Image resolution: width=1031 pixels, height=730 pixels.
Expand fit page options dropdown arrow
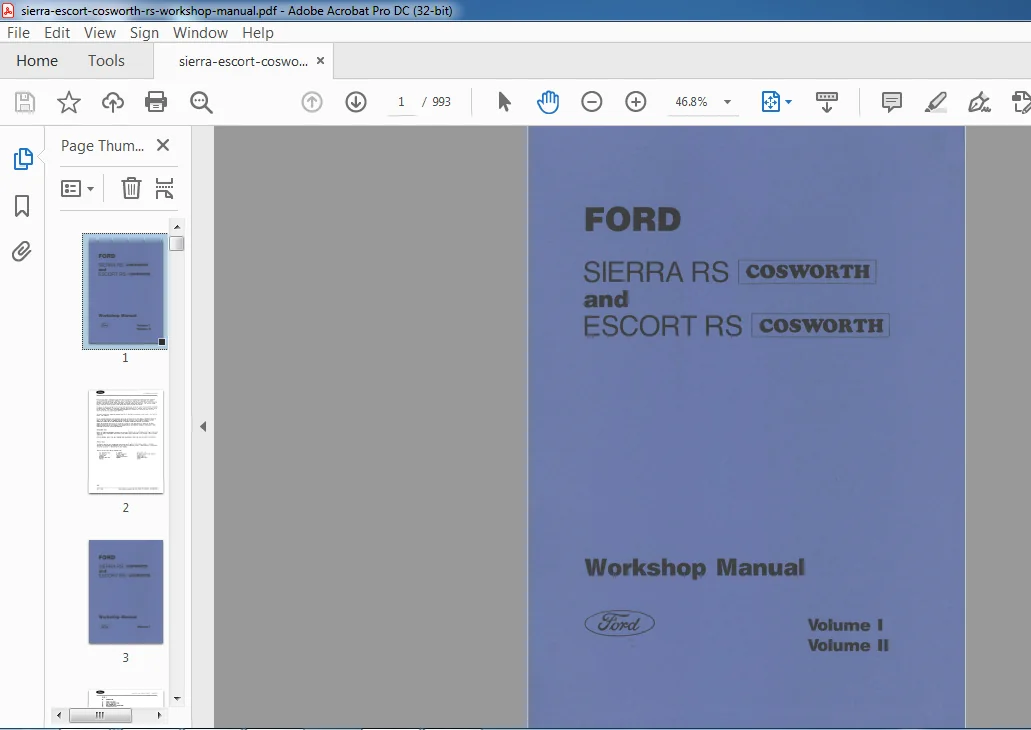[x=788, y=102]
